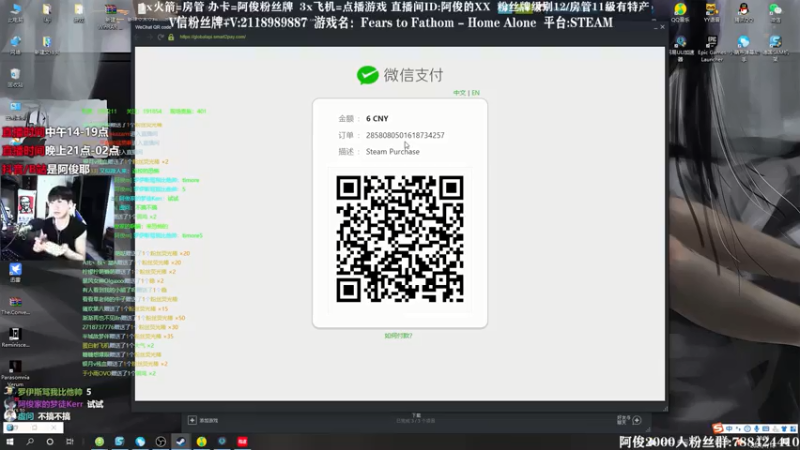Image resolution: width=800 pixels, height=450 pixels.
Task: Open taskbar search magnifier
Action: pos(30,441)
